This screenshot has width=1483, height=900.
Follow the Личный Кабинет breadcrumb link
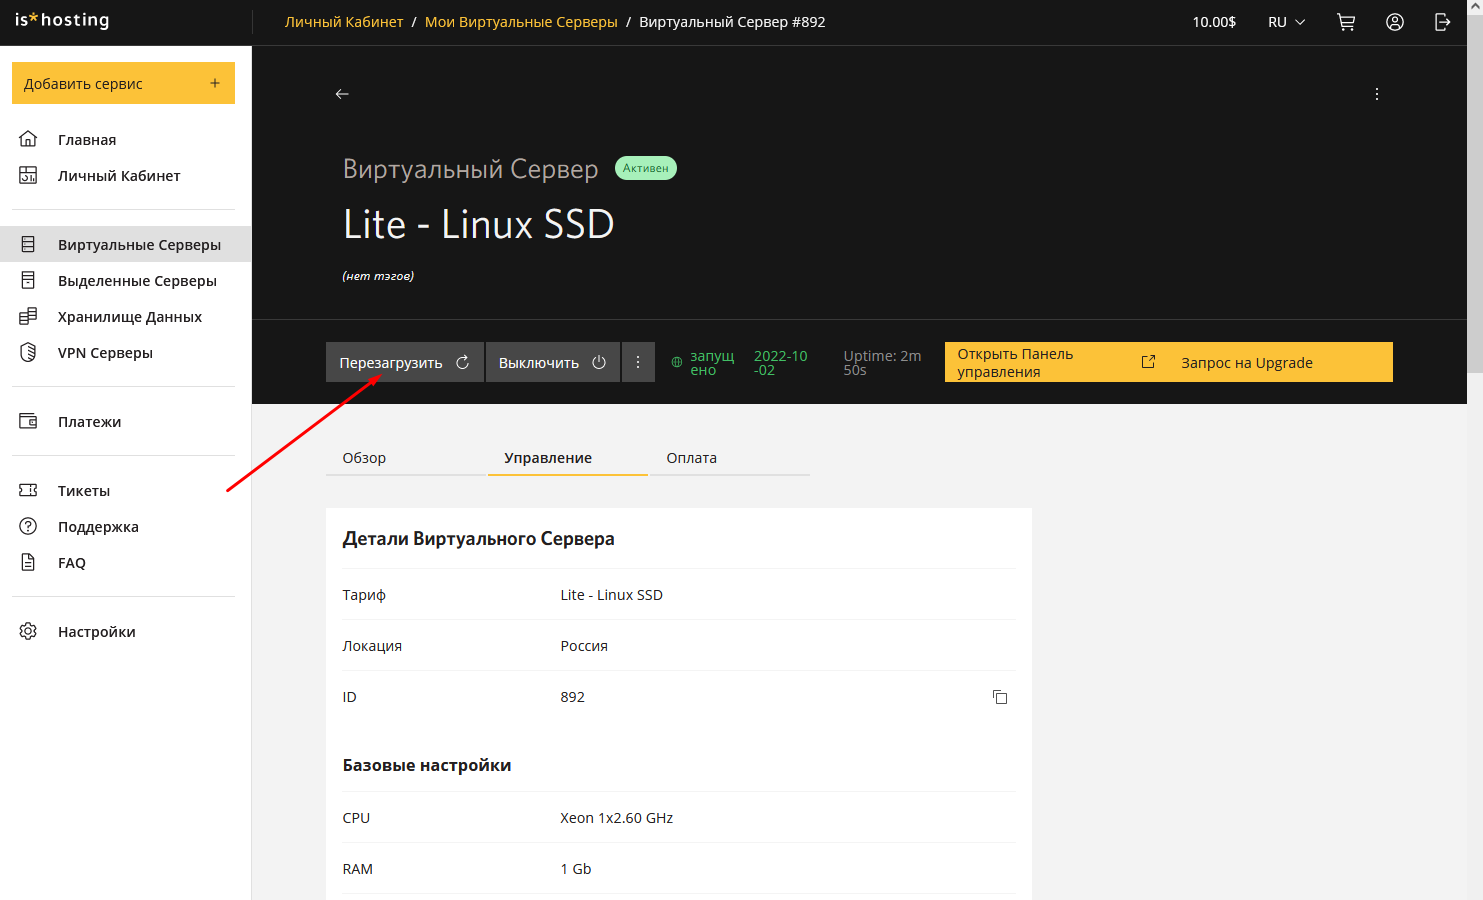344,21
